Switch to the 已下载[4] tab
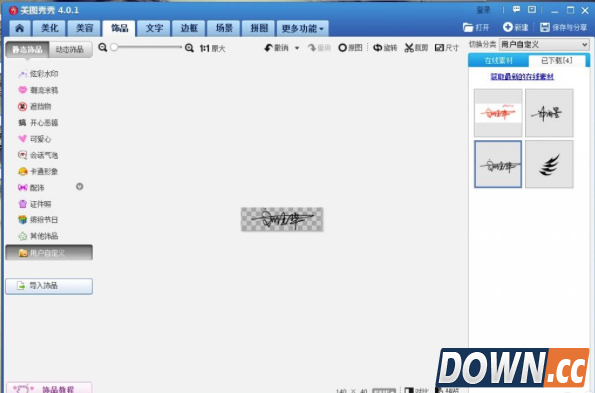The width and height of the screenshot is (595, 393). (x=557, y=61)
